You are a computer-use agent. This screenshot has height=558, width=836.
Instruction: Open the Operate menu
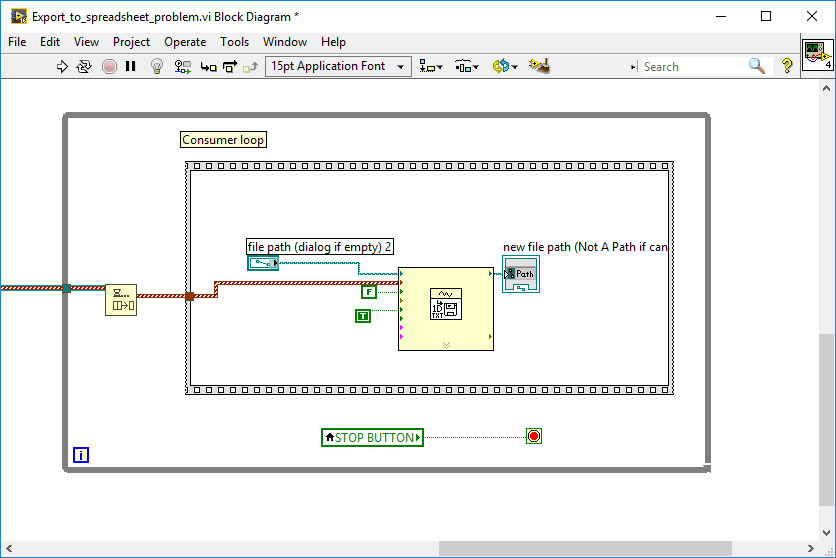[x=185, y=42]
